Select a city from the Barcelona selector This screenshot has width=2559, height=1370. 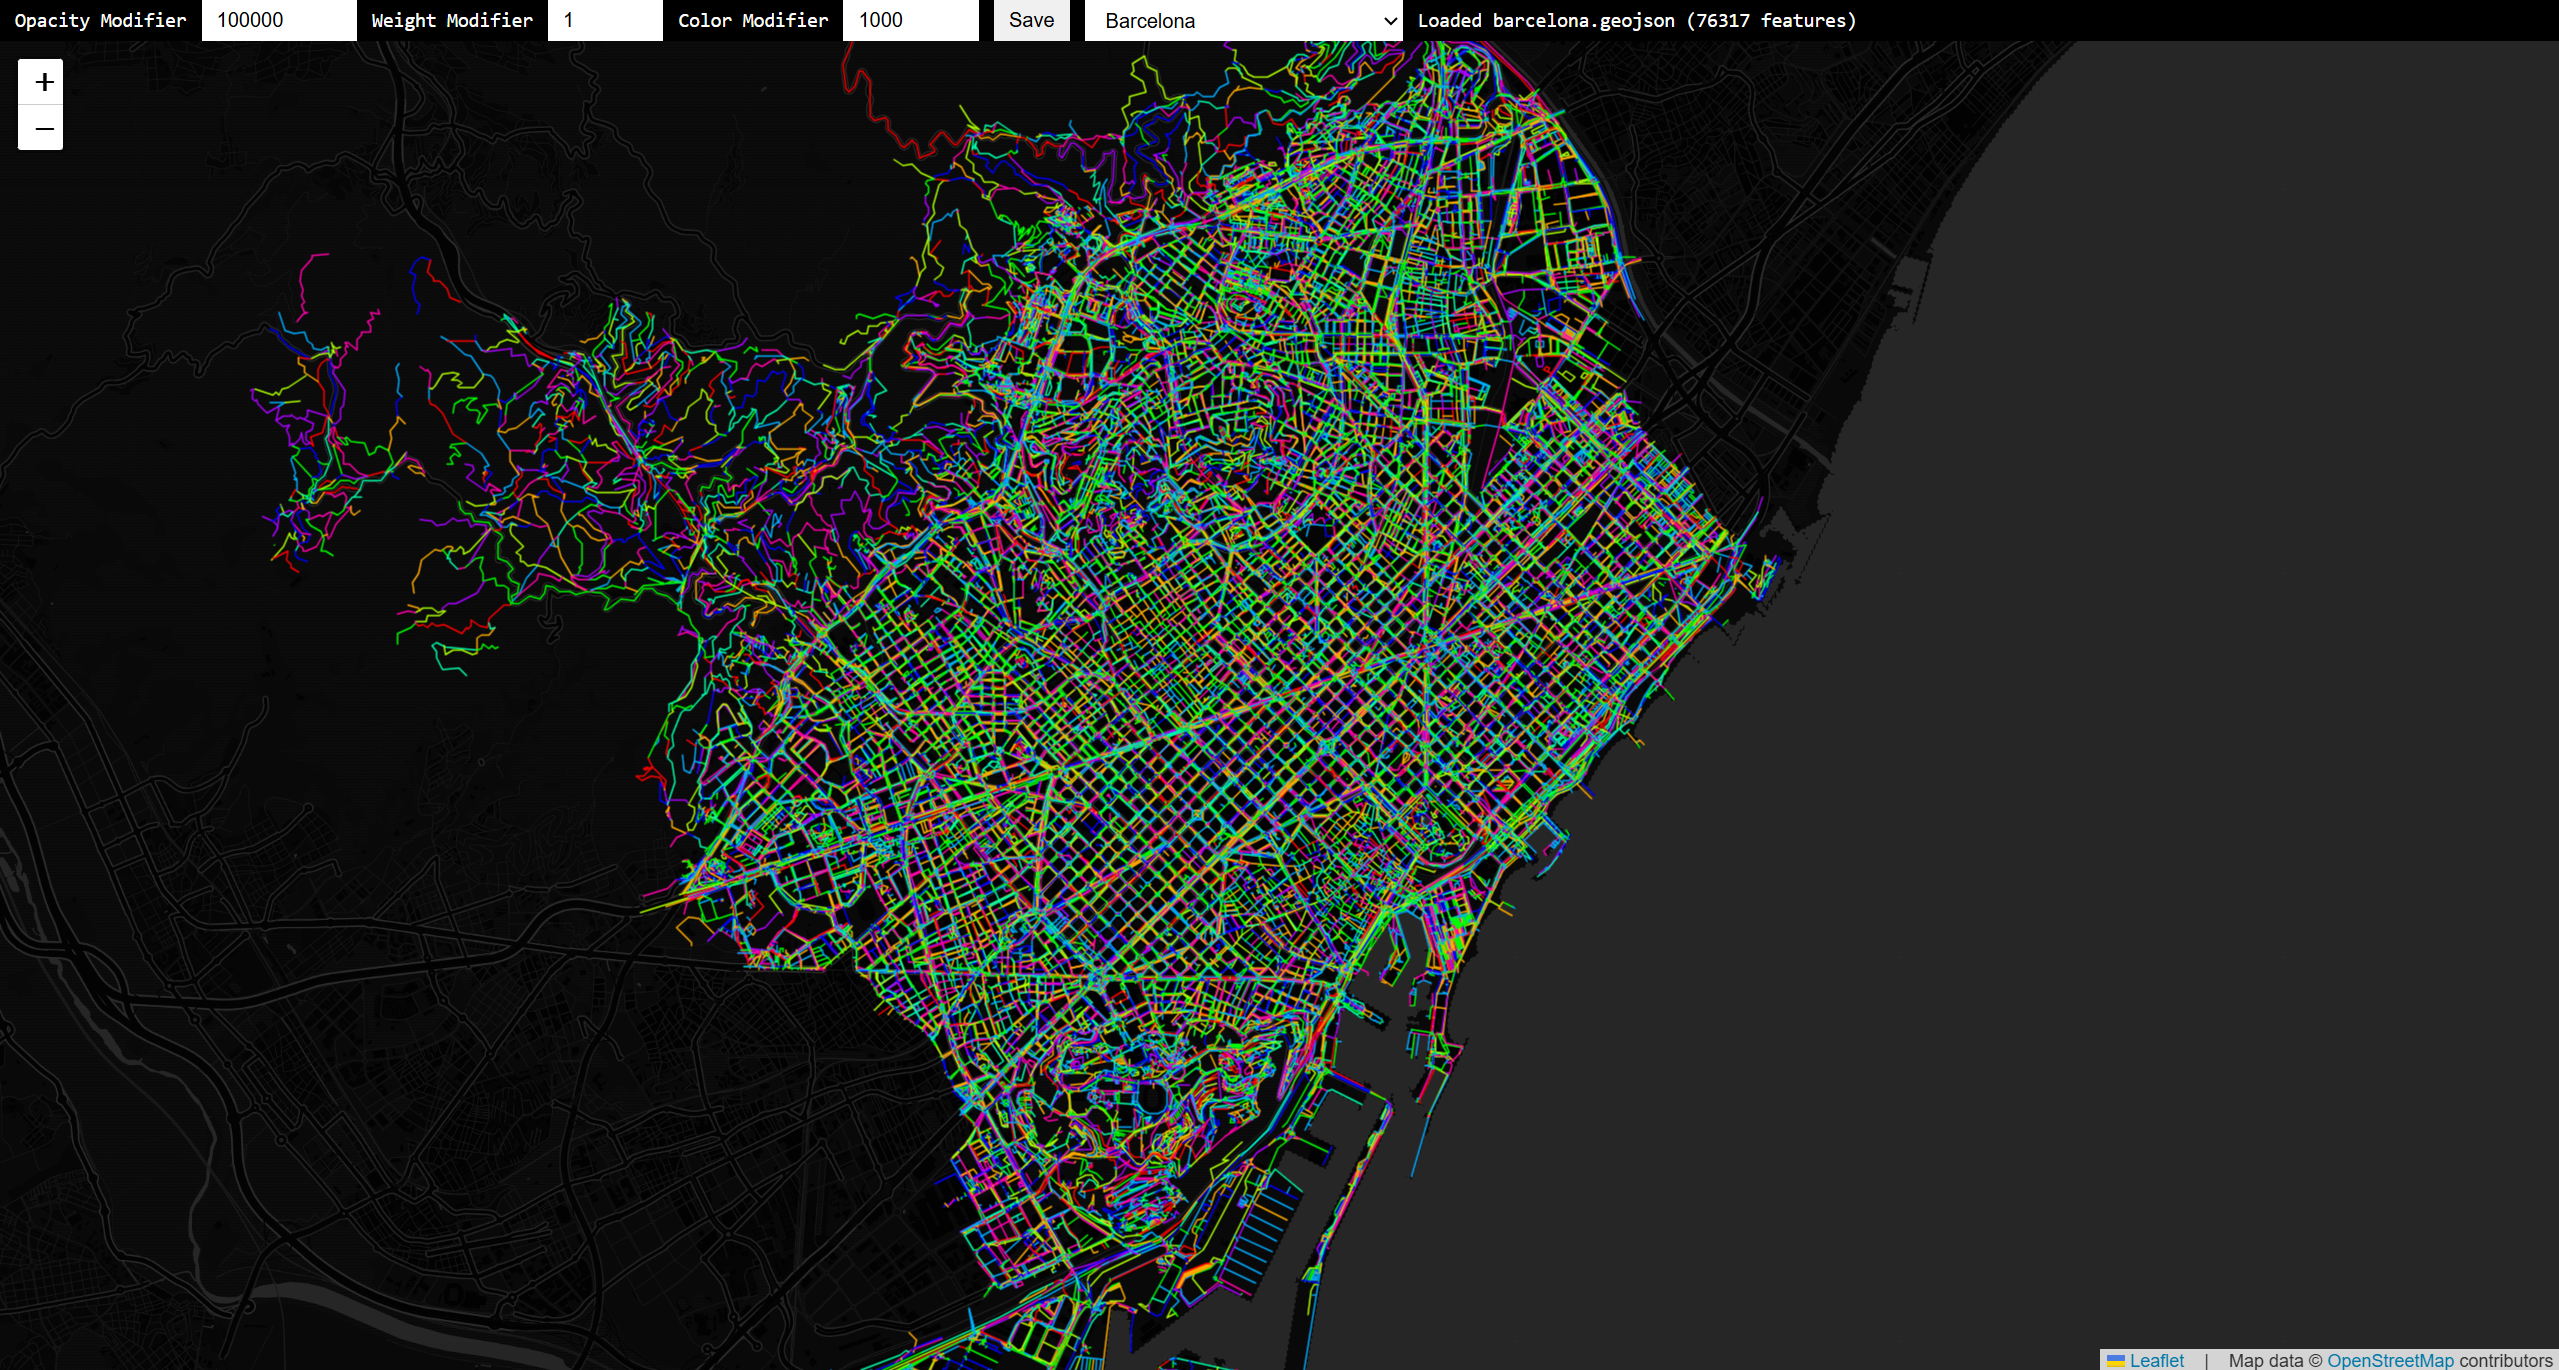tap(1243, 20)
